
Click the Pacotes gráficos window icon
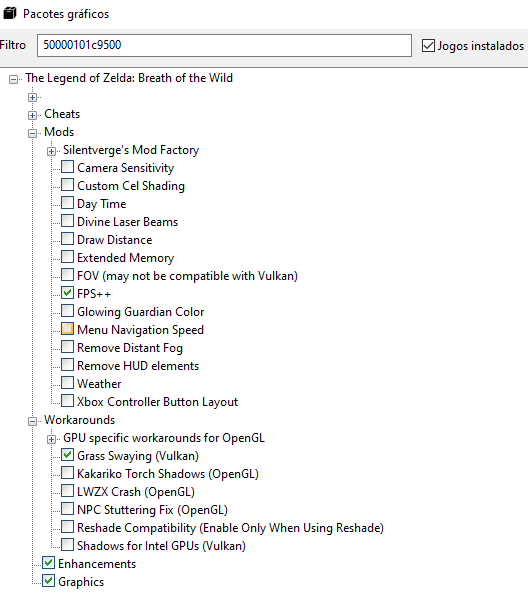pos(10,13)
